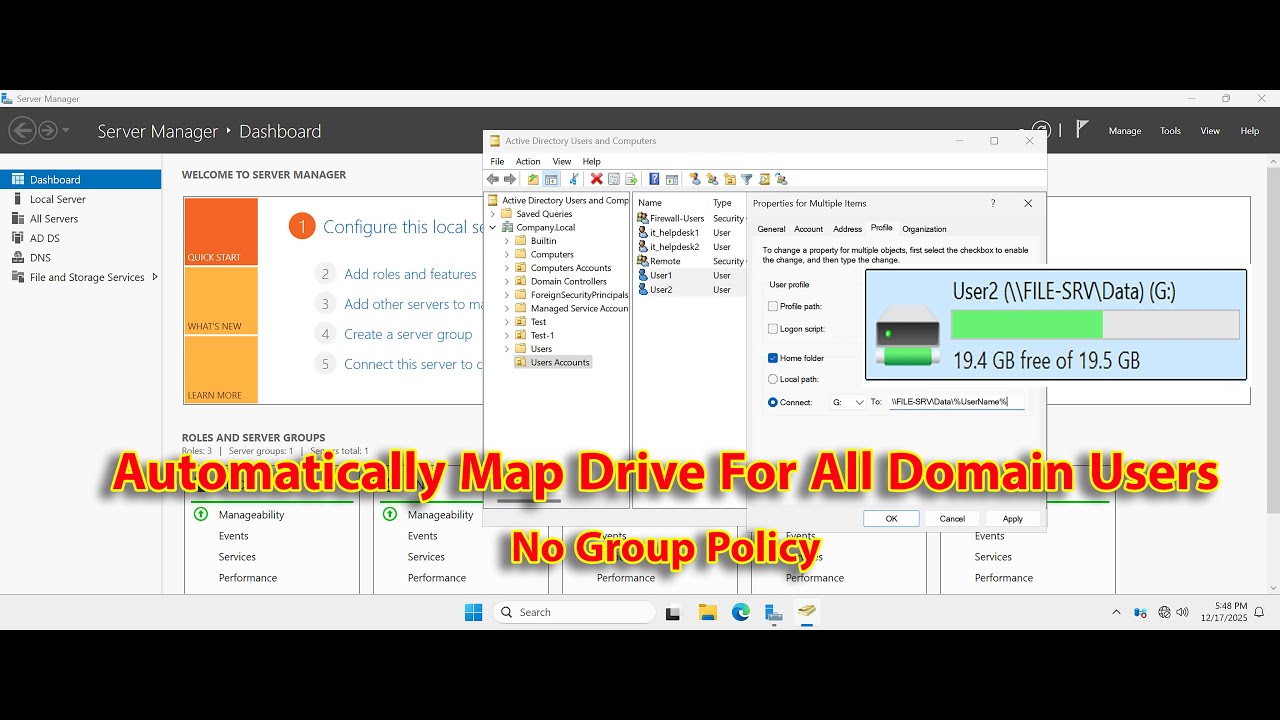Screen dimensions: 1280x720
Task: Click the taskbar Search box
Action: pos(574,612)
